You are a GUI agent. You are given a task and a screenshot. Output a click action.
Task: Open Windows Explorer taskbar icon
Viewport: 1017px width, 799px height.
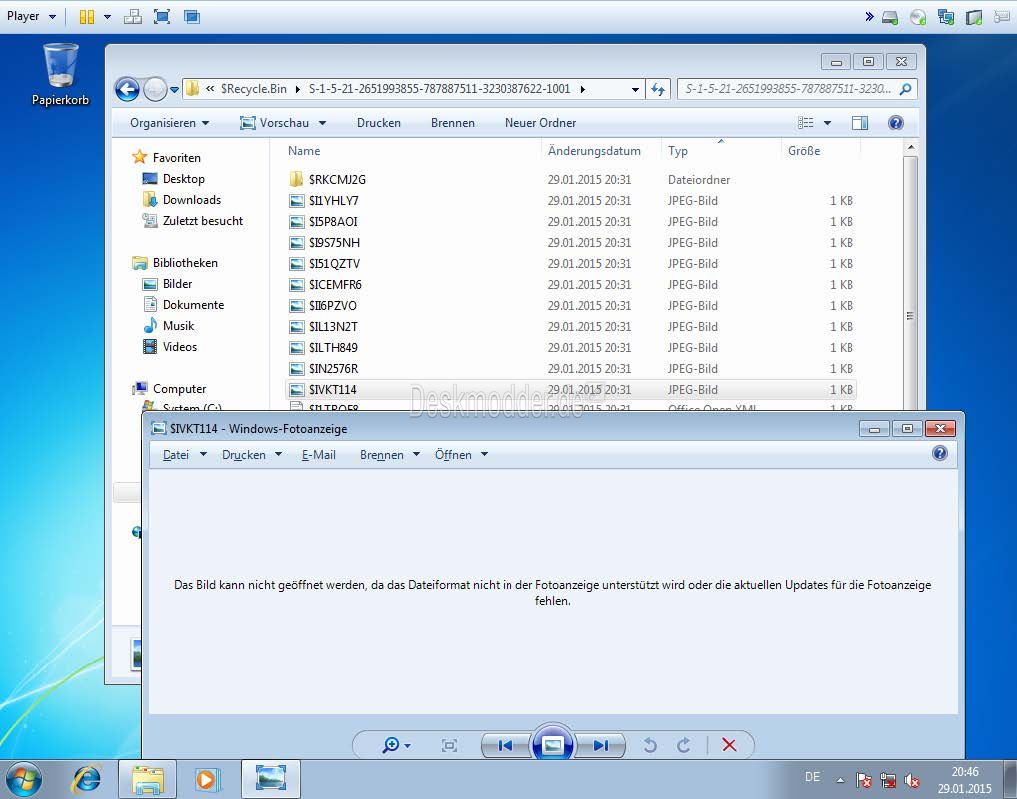(147, 779)
